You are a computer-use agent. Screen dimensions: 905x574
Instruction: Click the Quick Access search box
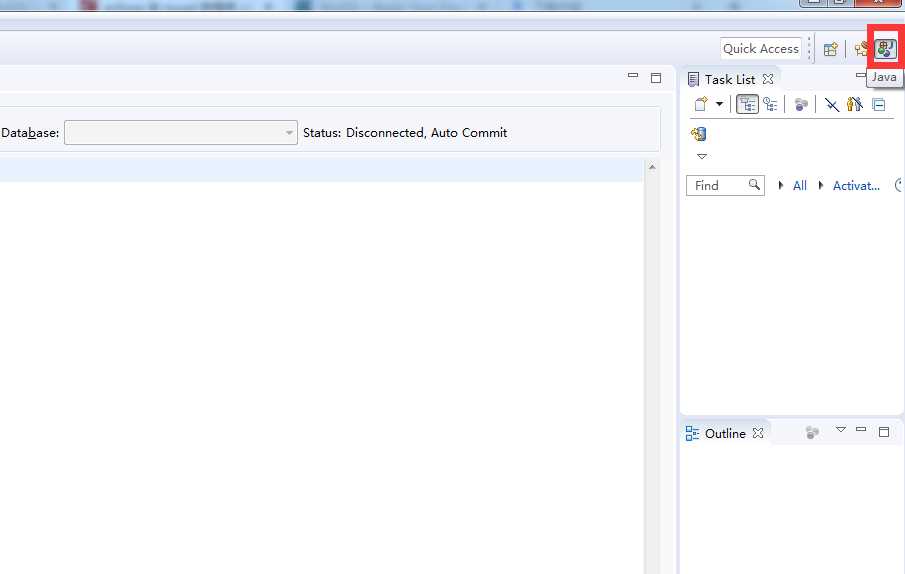761,49
